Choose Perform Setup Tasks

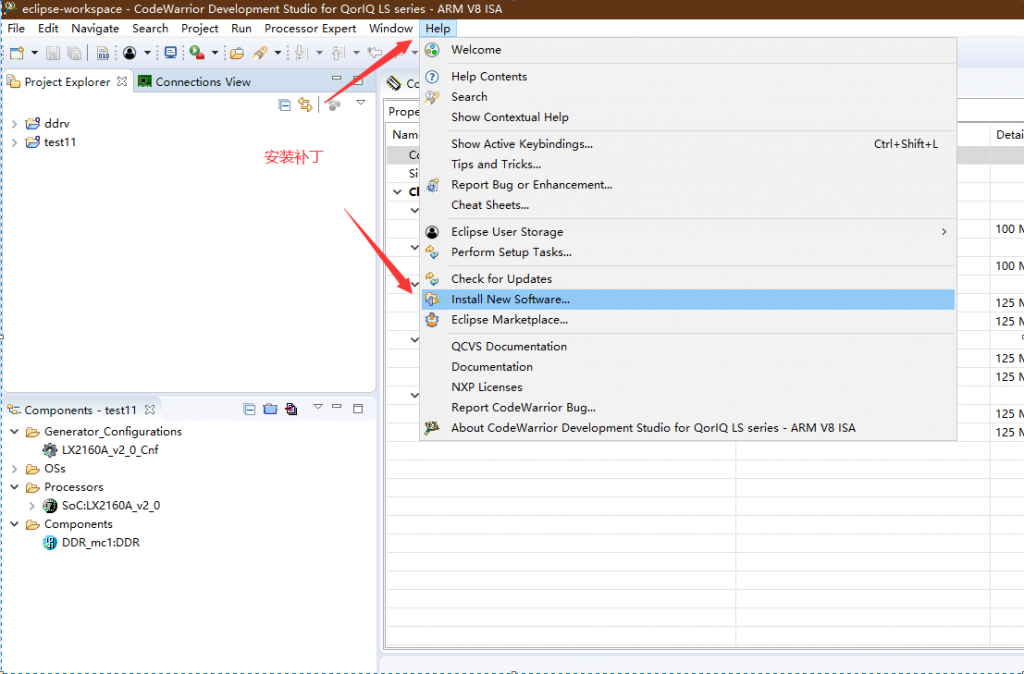point(688,252)
